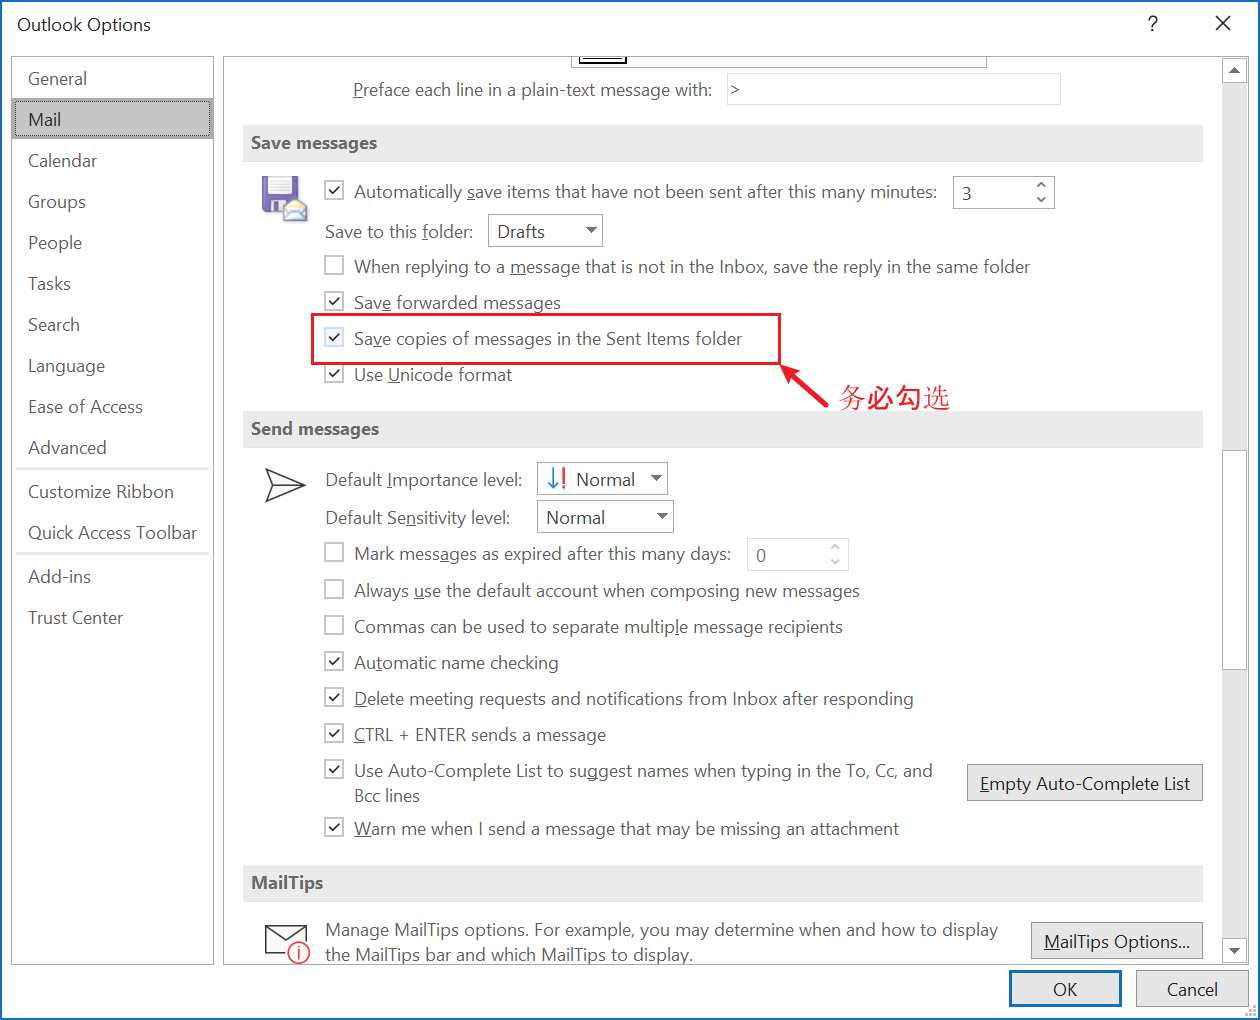This screenshot has width=1260, height=1020.
Task: Click the Send messages paper plane icon
Action: (x=285, y=485)
